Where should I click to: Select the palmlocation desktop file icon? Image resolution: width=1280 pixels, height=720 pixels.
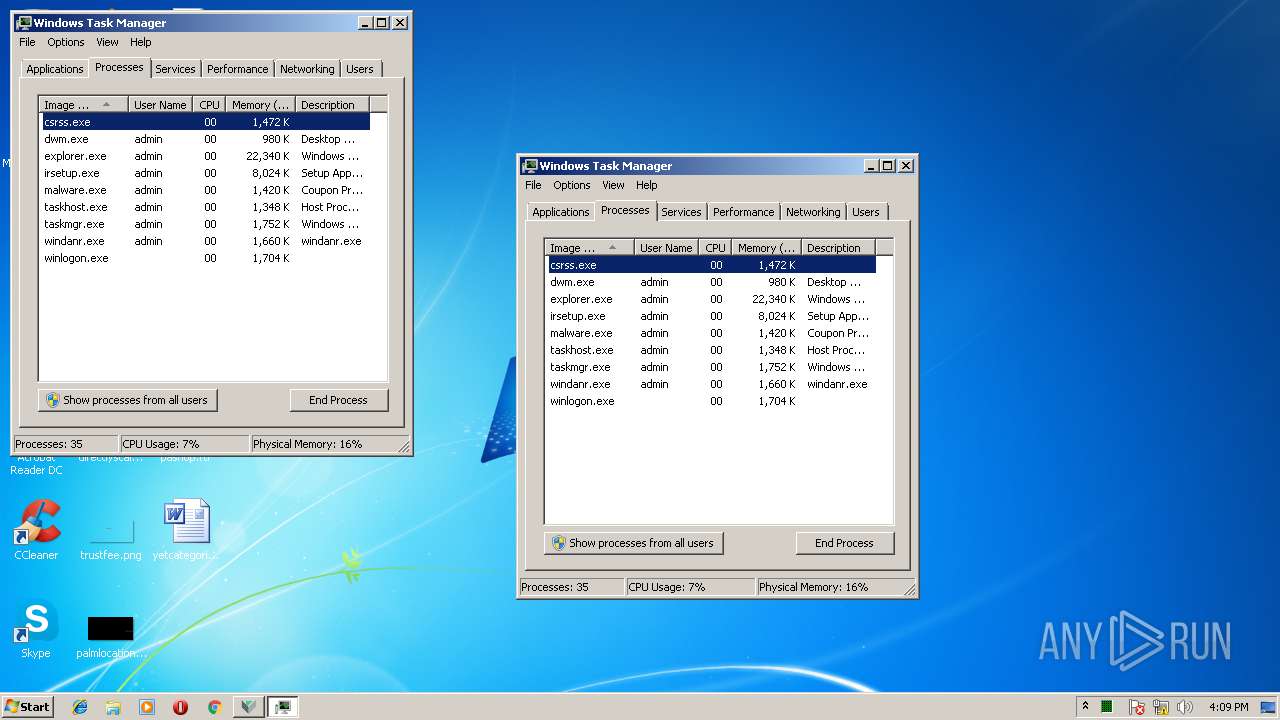pyautogui.click(x=111, y=637)
